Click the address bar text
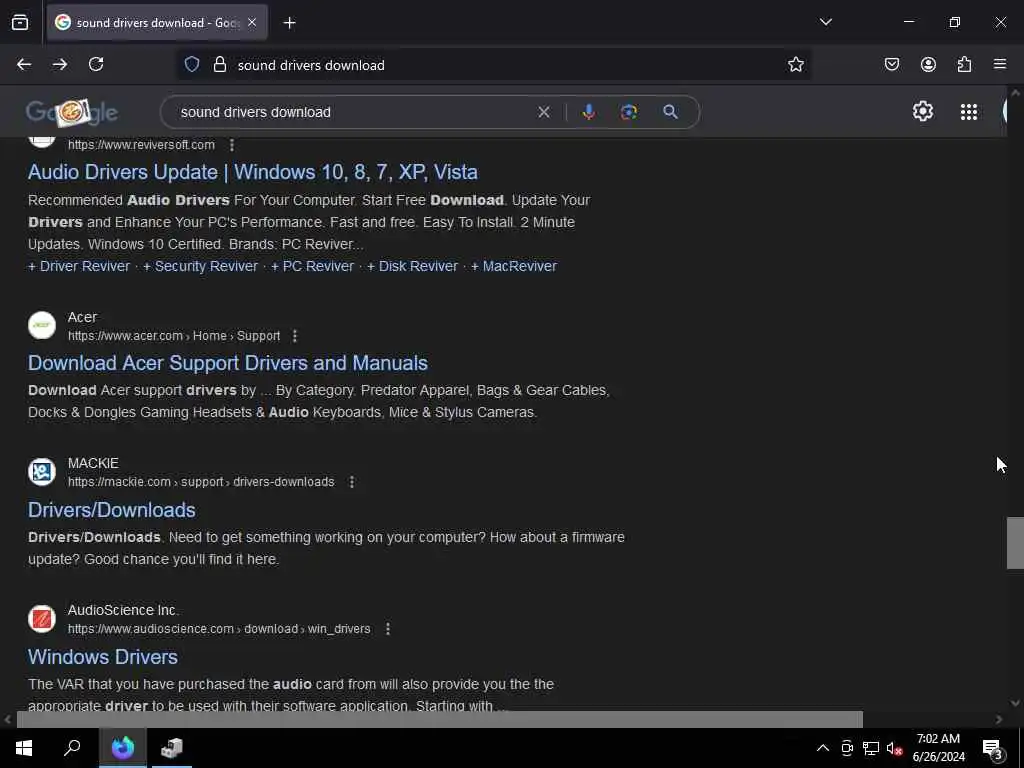 [311, 65]
